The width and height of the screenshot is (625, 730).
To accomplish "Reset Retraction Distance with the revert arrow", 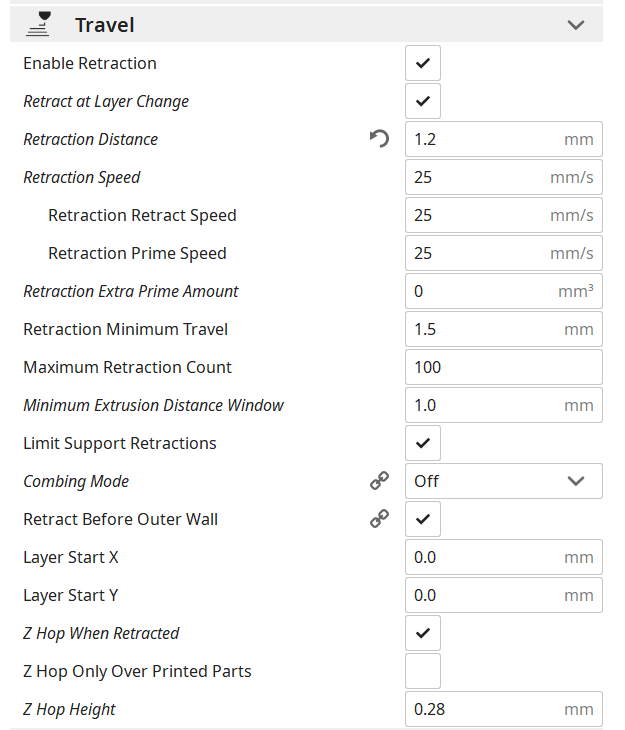I will 380,139.
